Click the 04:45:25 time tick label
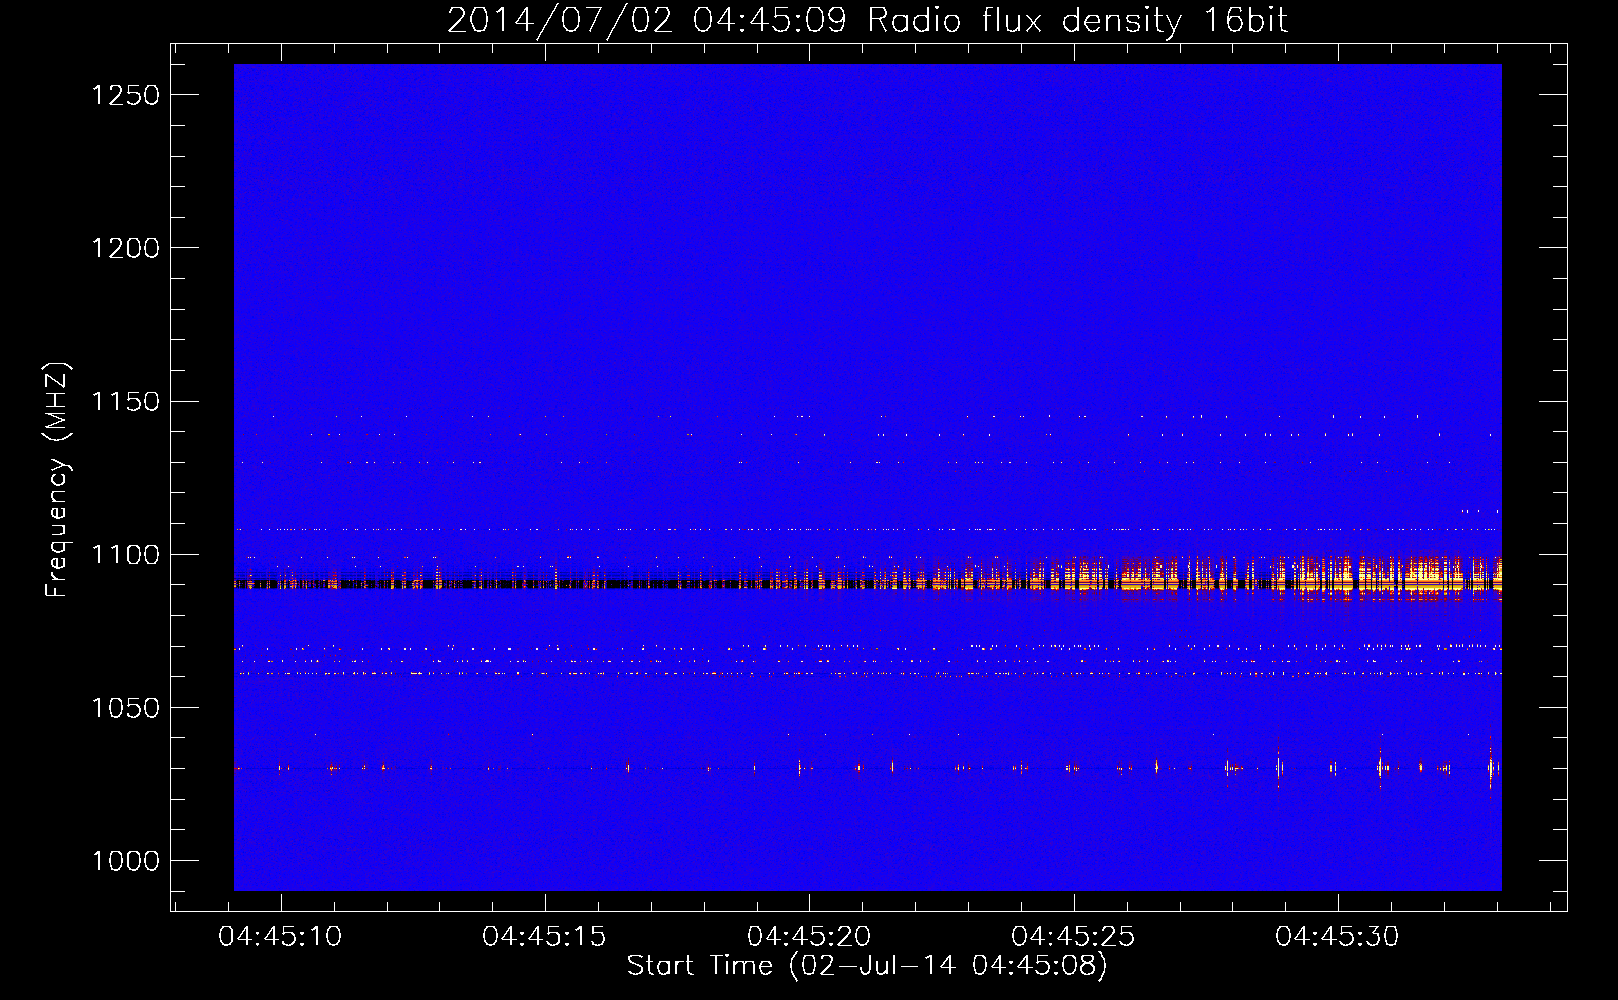The height and width of the screenshot is (1000, 1618). (x=1073, y=937)
